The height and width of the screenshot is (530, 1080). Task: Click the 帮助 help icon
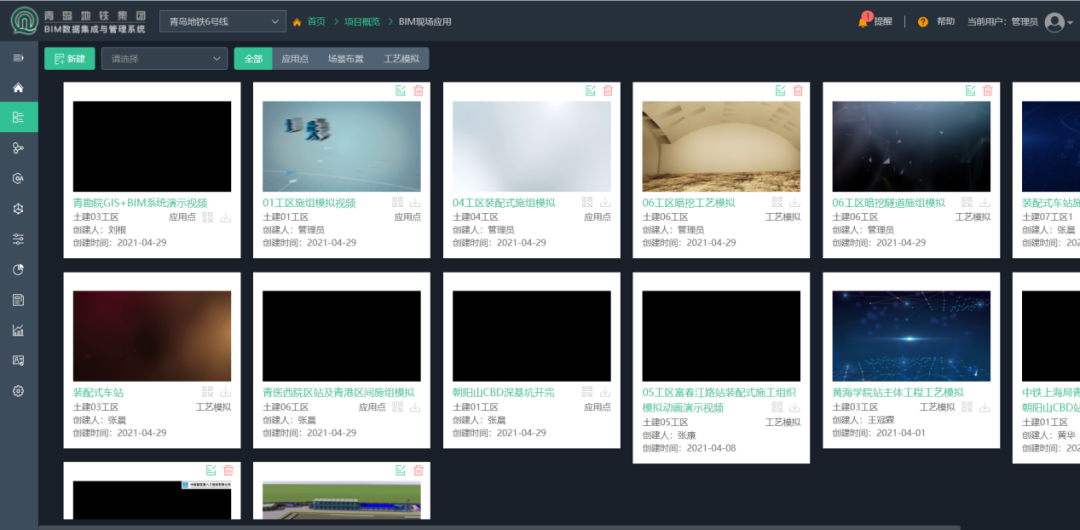(923, 22)
